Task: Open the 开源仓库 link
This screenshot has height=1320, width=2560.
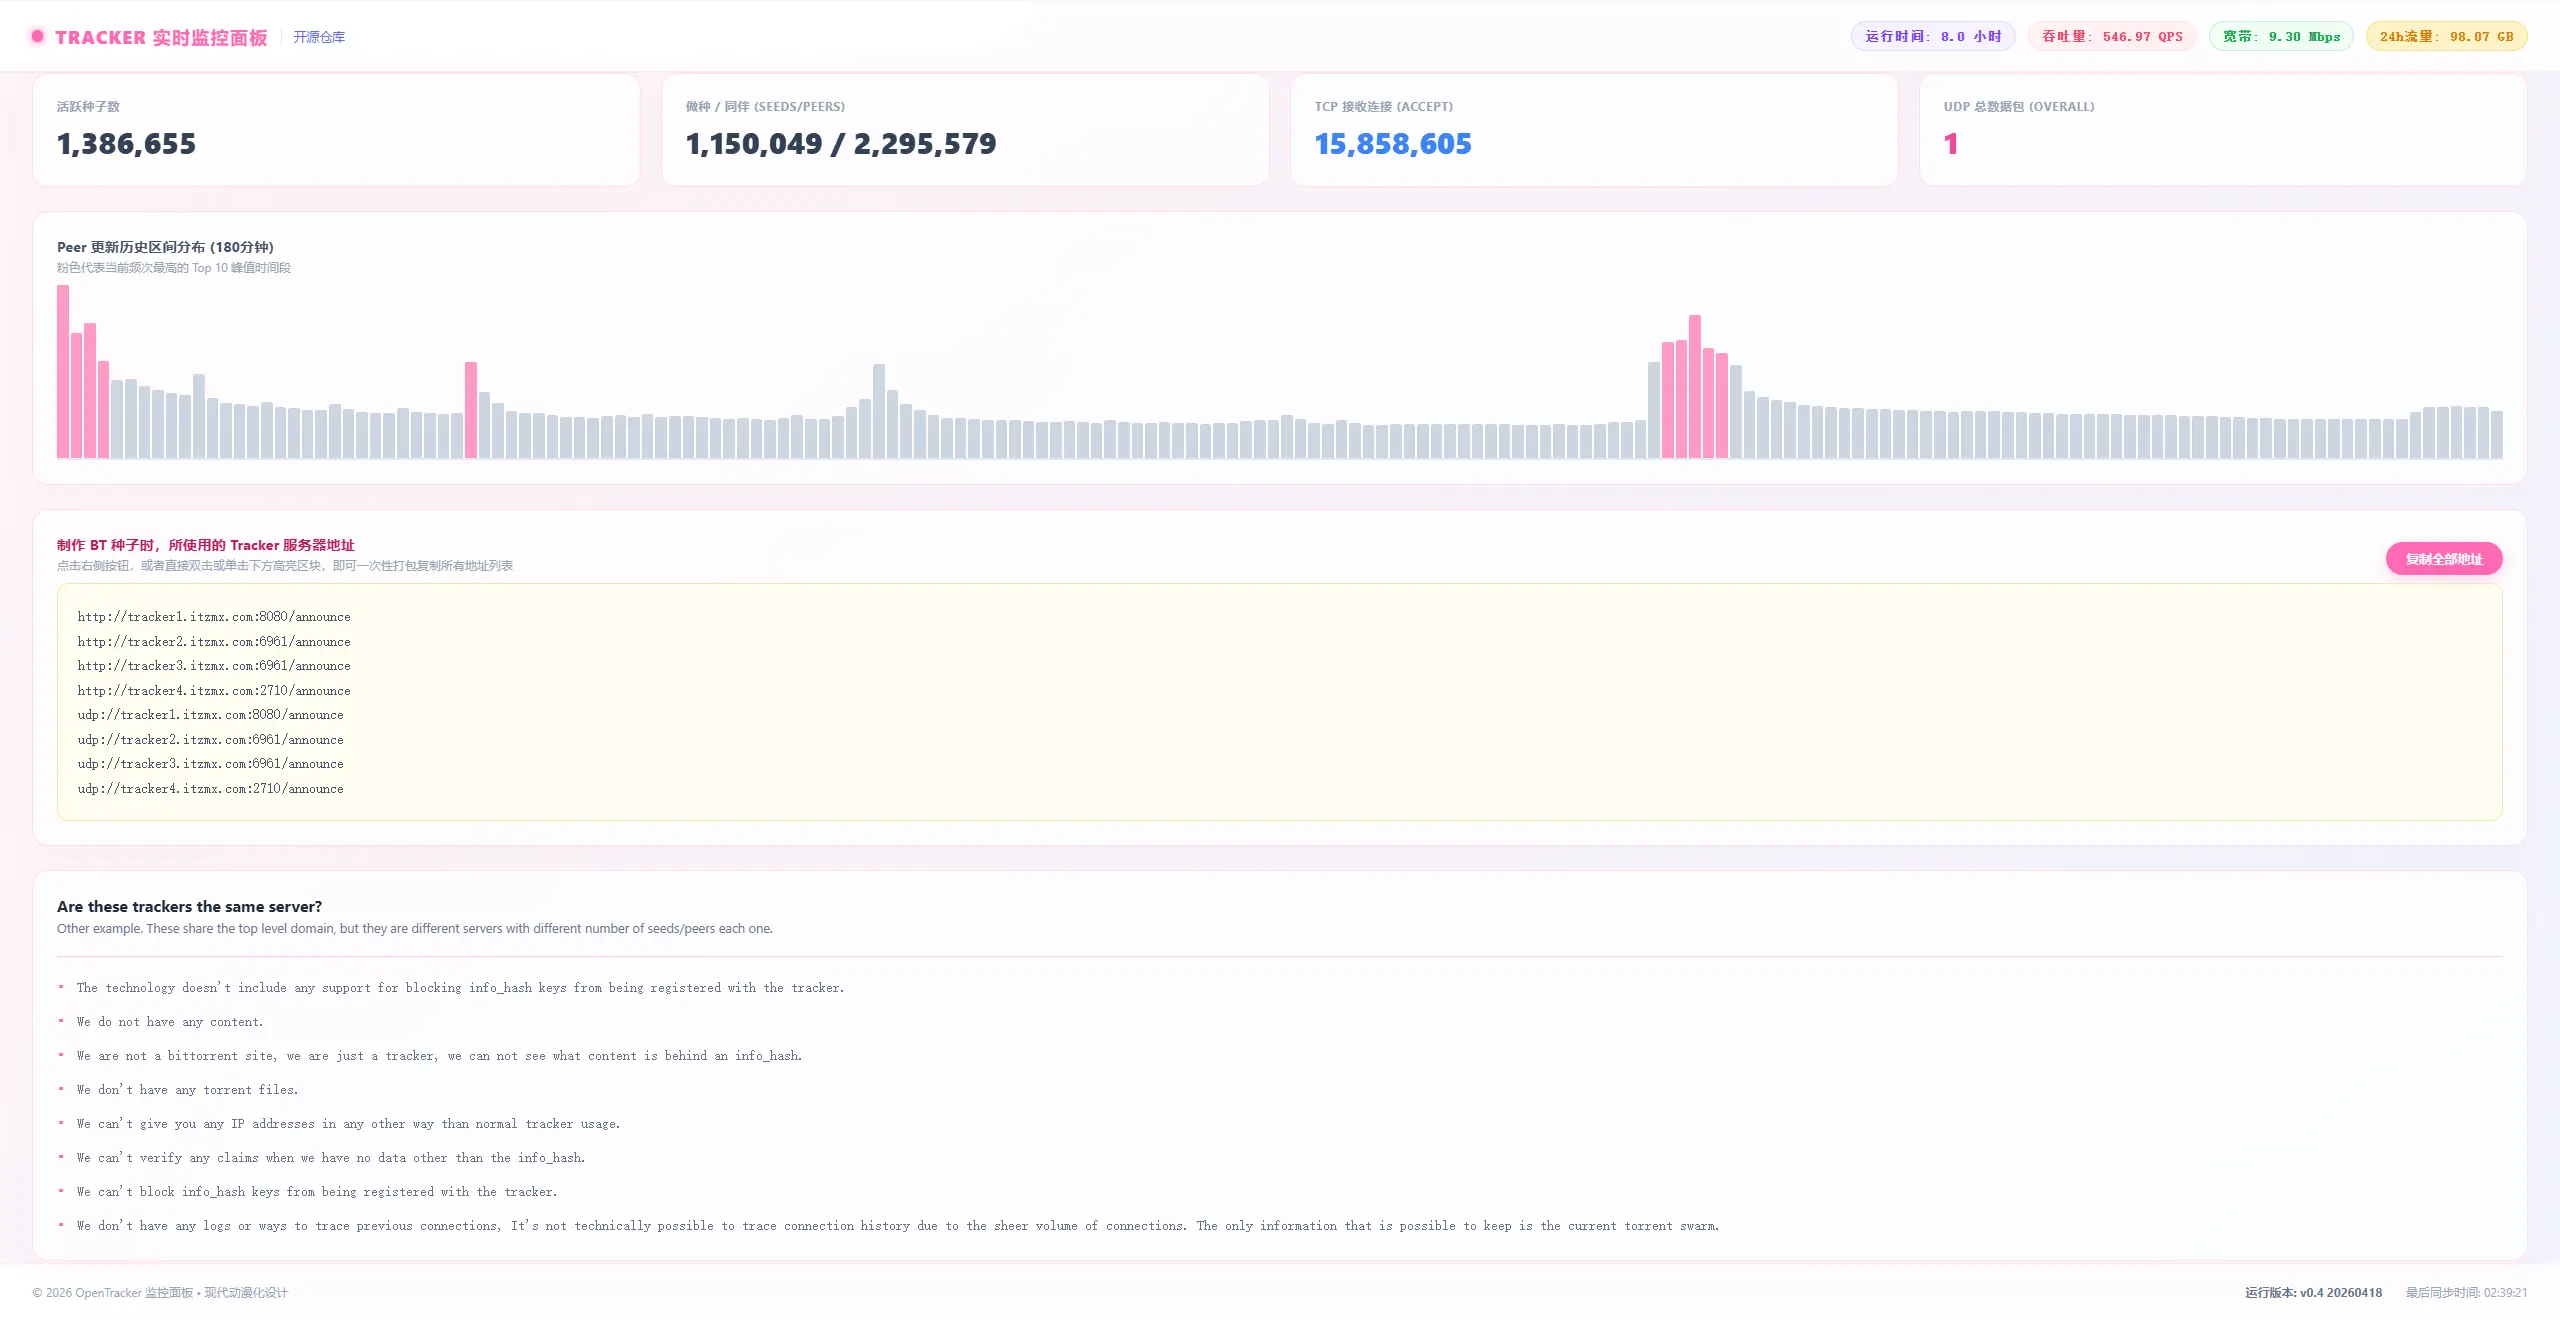Action: pyautogui.click(x=319, y=37)
